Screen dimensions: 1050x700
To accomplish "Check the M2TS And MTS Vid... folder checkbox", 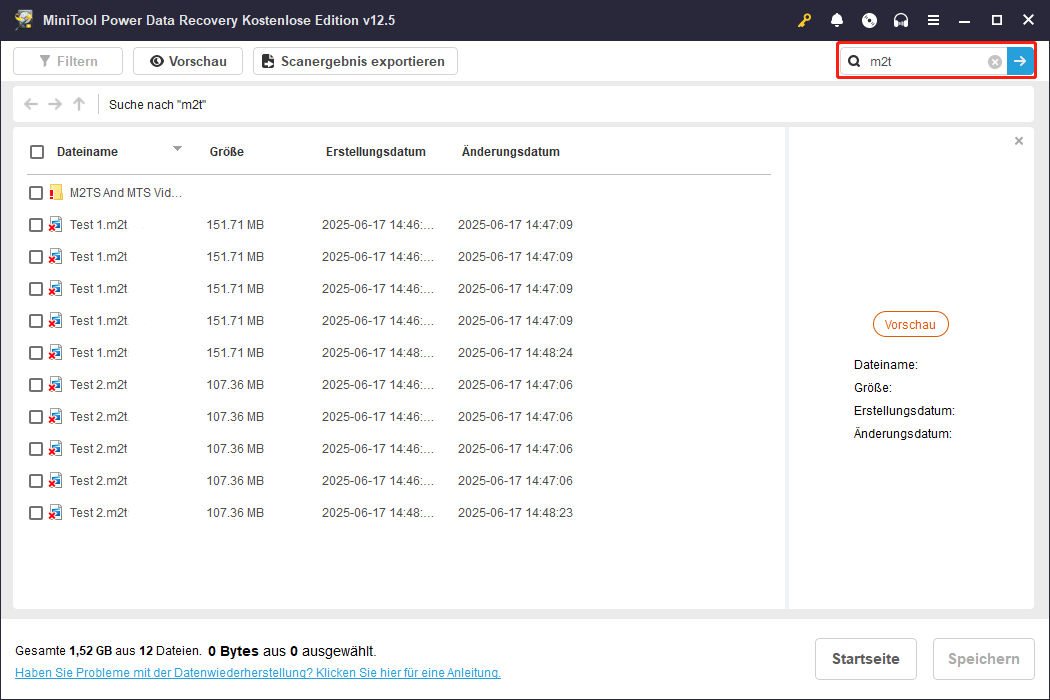I will tap(36, 193).
